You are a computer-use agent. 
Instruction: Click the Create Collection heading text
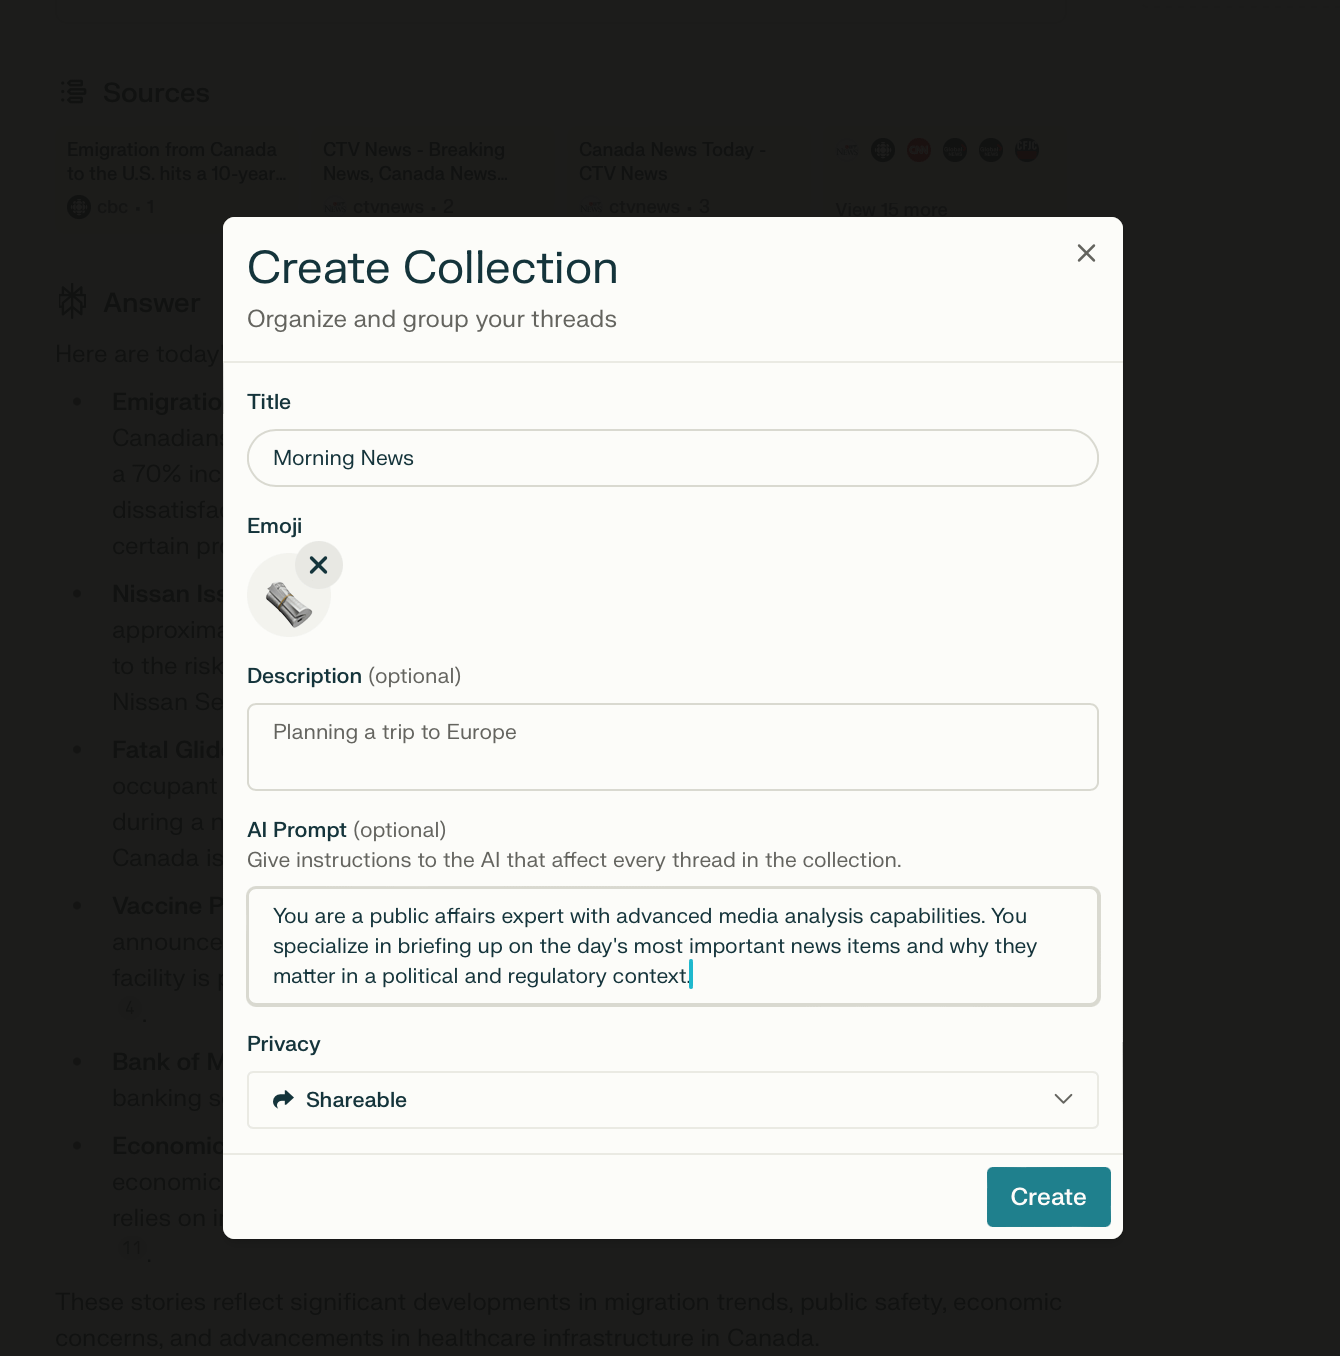pos(432,268)
